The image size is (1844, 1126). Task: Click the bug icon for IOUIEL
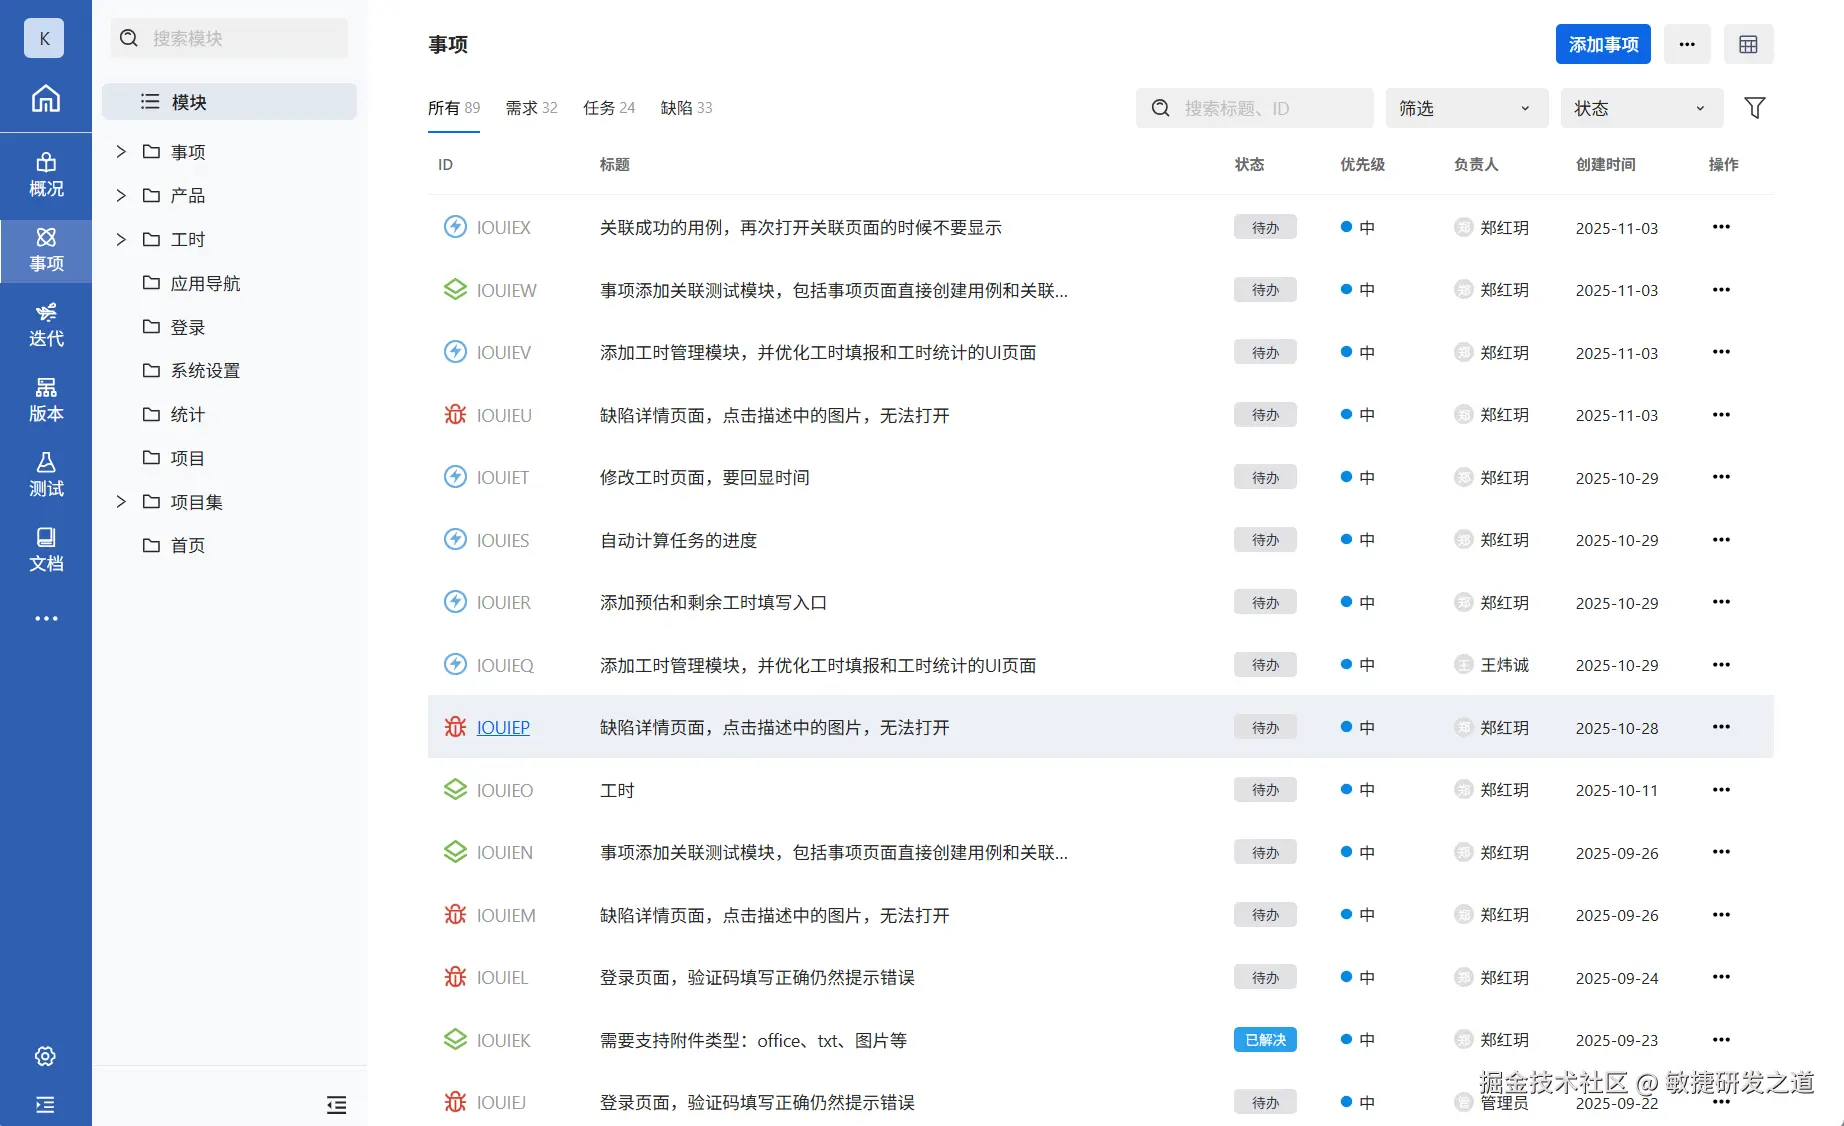tap(455, 977)
